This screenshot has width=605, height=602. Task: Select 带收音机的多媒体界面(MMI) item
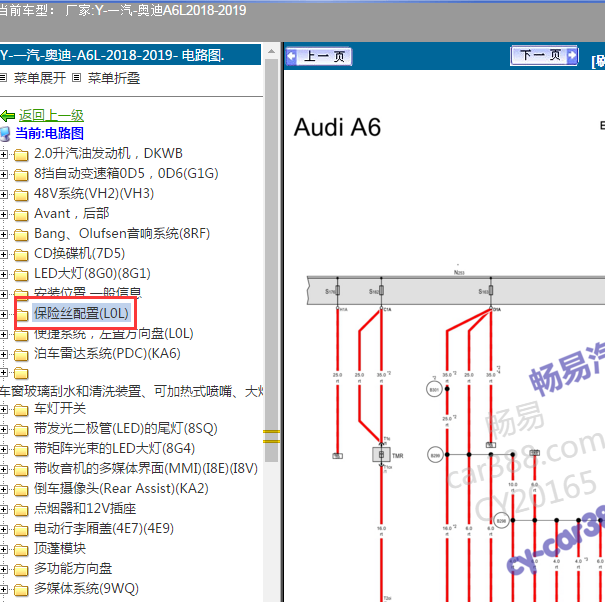(146, 469)
